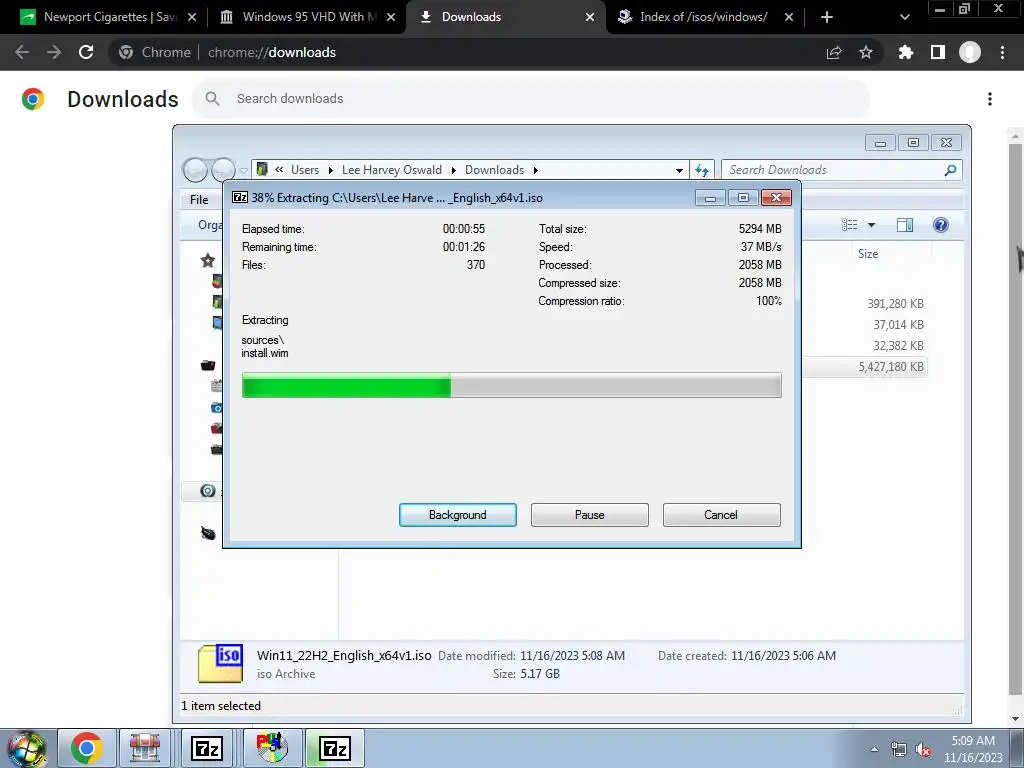This screenshot has width=1024, height=768.
Task: Expand arrow after Lee Harvey Oswald breadcrumb
Action: (x=453, y=170)
